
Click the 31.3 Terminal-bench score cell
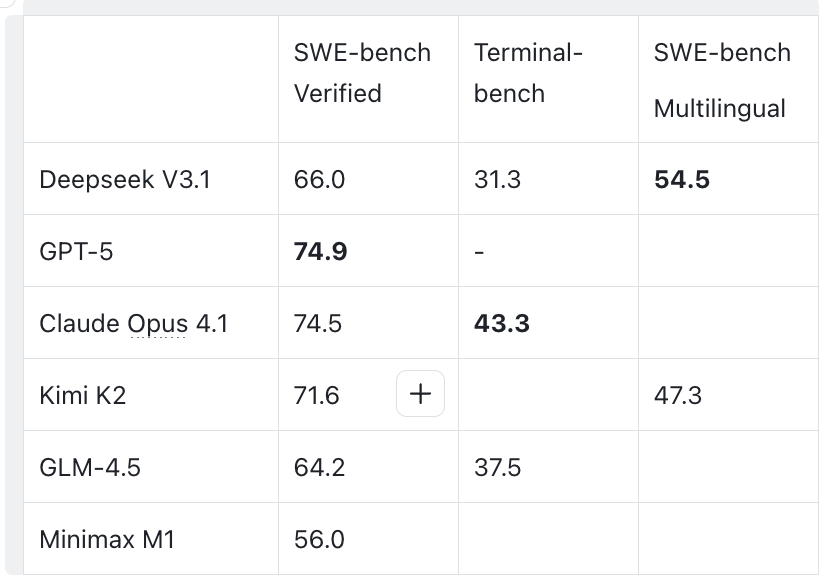pyautogui.click(x=497, y=180)
